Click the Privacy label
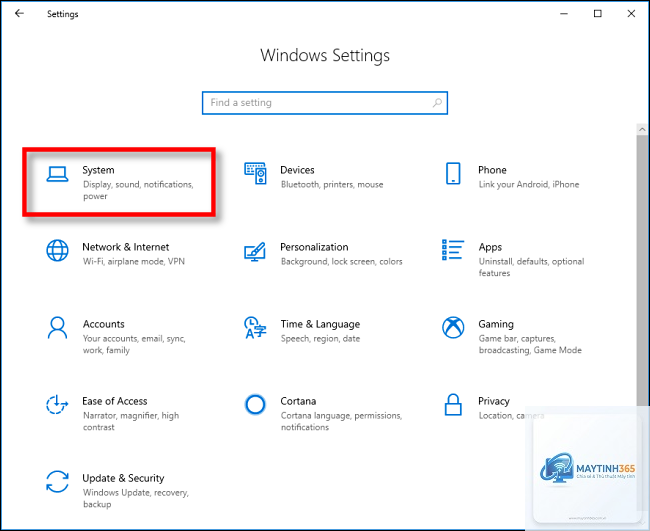650x531 pixels. 494,401
